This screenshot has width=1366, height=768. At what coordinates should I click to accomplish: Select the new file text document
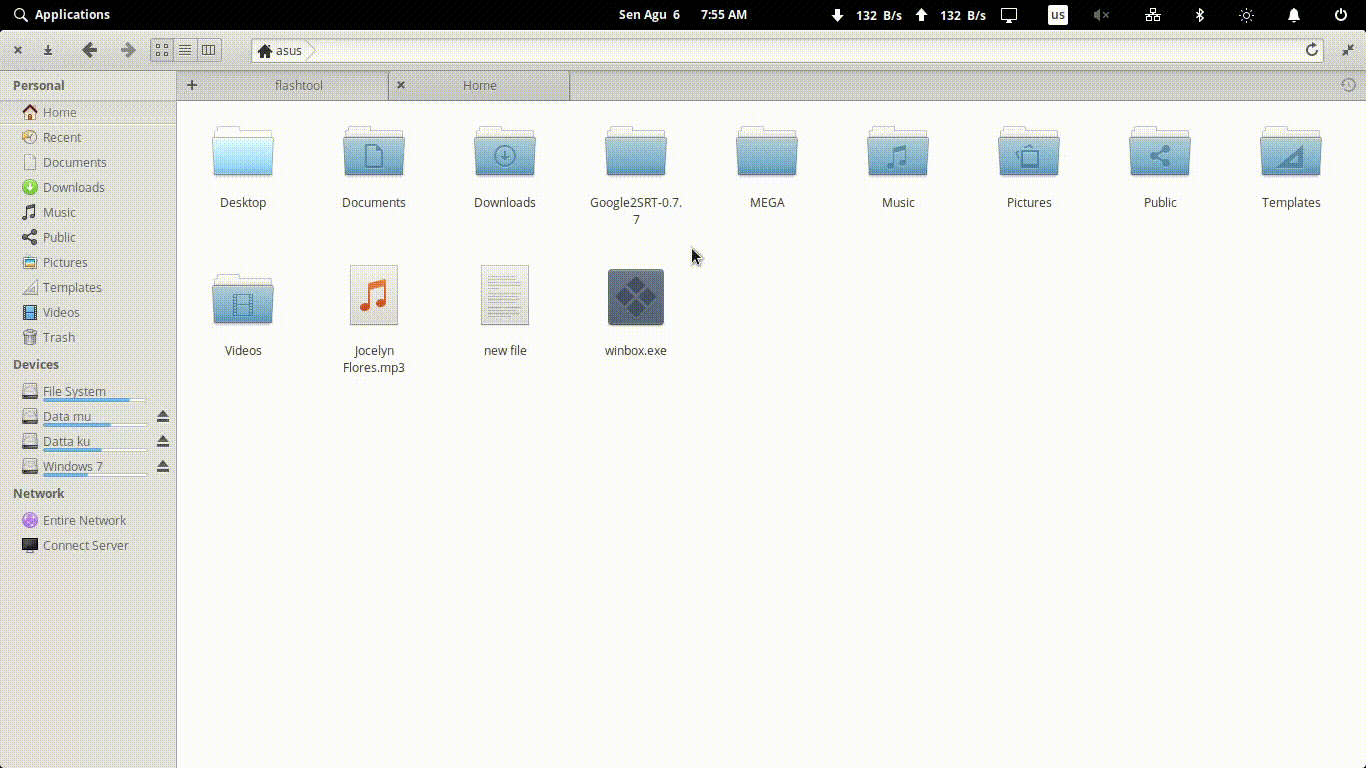(x=505, y=295)
